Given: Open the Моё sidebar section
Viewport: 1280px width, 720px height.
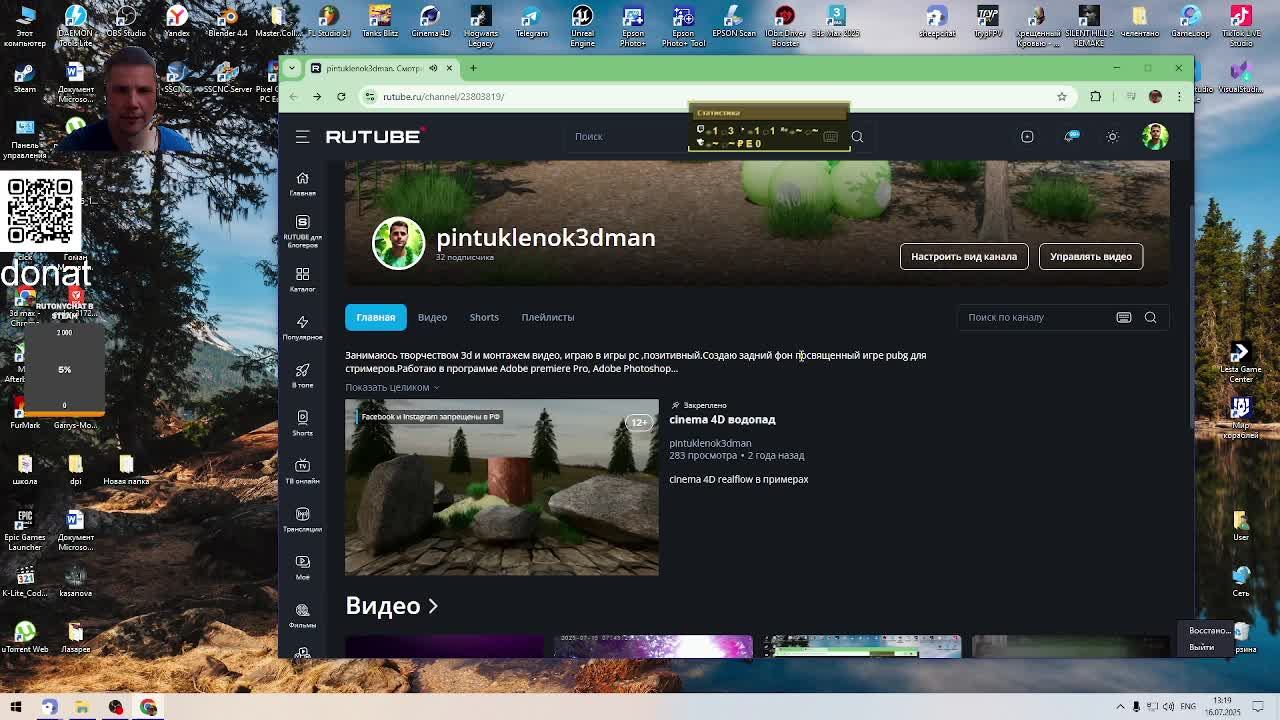Looking at the screenshot, I should coord(302,567).
